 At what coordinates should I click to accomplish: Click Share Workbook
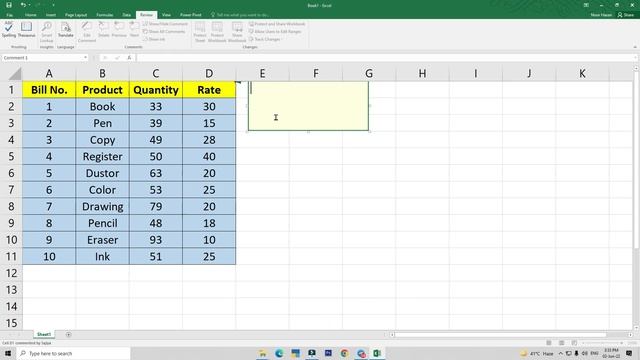(x=237, y=32)
